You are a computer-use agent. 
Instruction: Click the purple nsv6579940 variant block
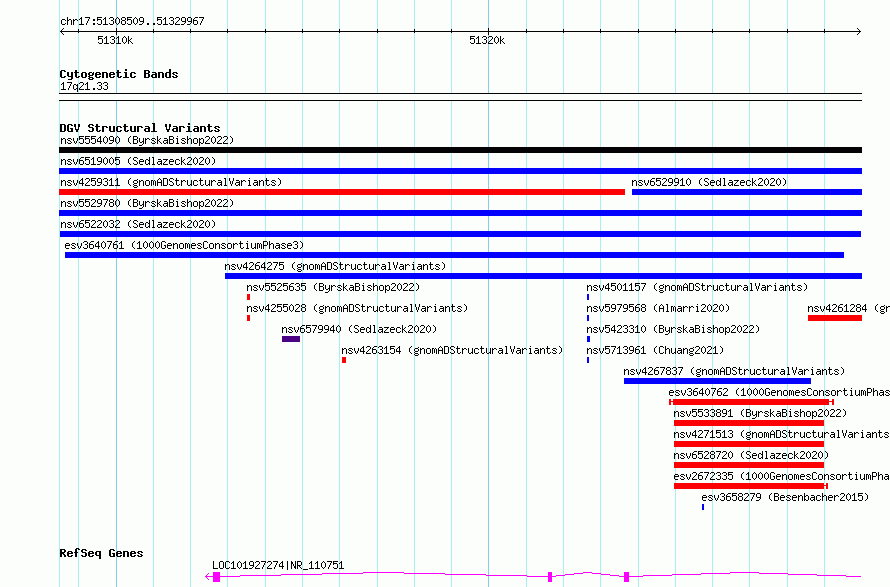click(291, 339)
